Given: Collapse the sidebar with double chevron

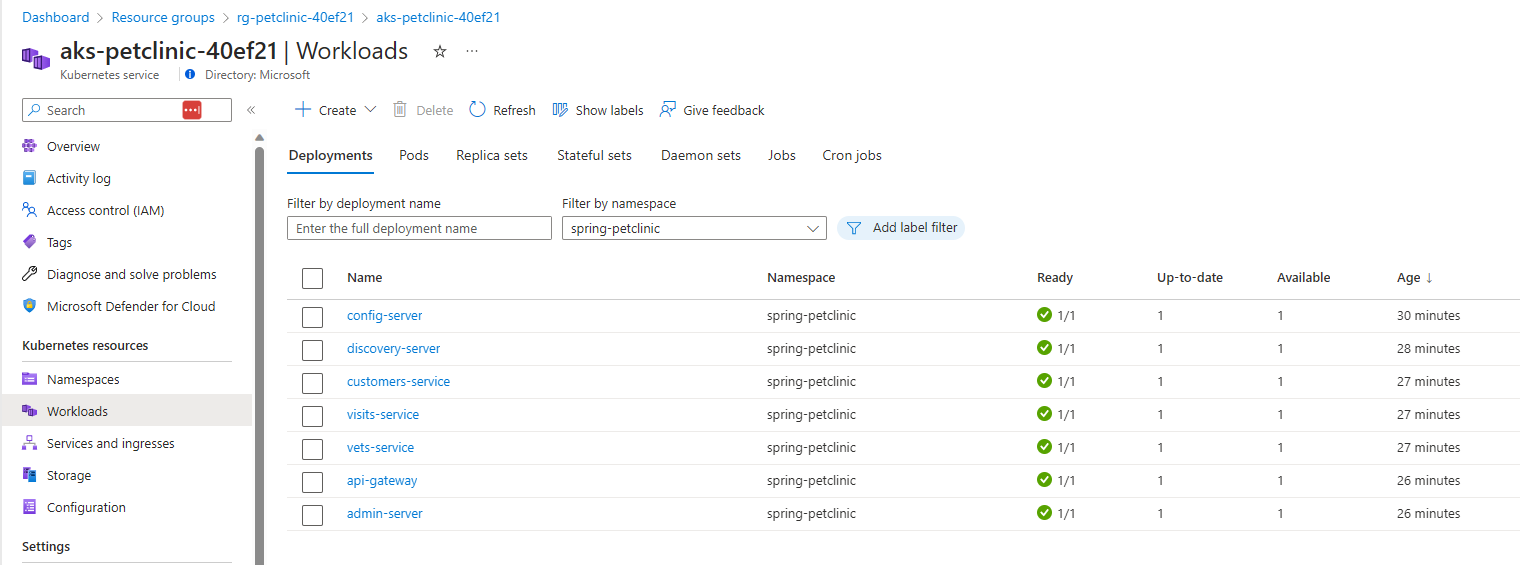Looking at the screenshot, I should [251, 110].
